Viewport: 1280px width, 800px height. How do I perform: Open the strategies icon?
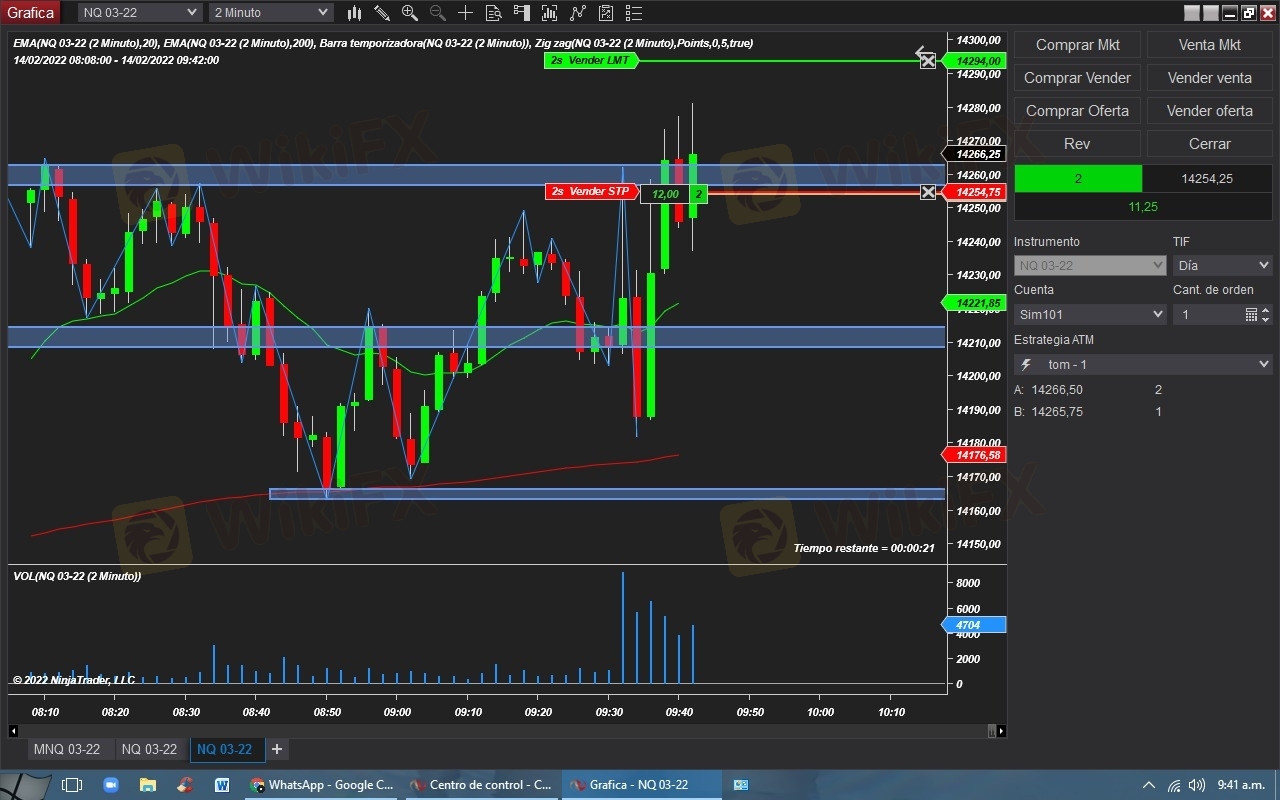578,13
